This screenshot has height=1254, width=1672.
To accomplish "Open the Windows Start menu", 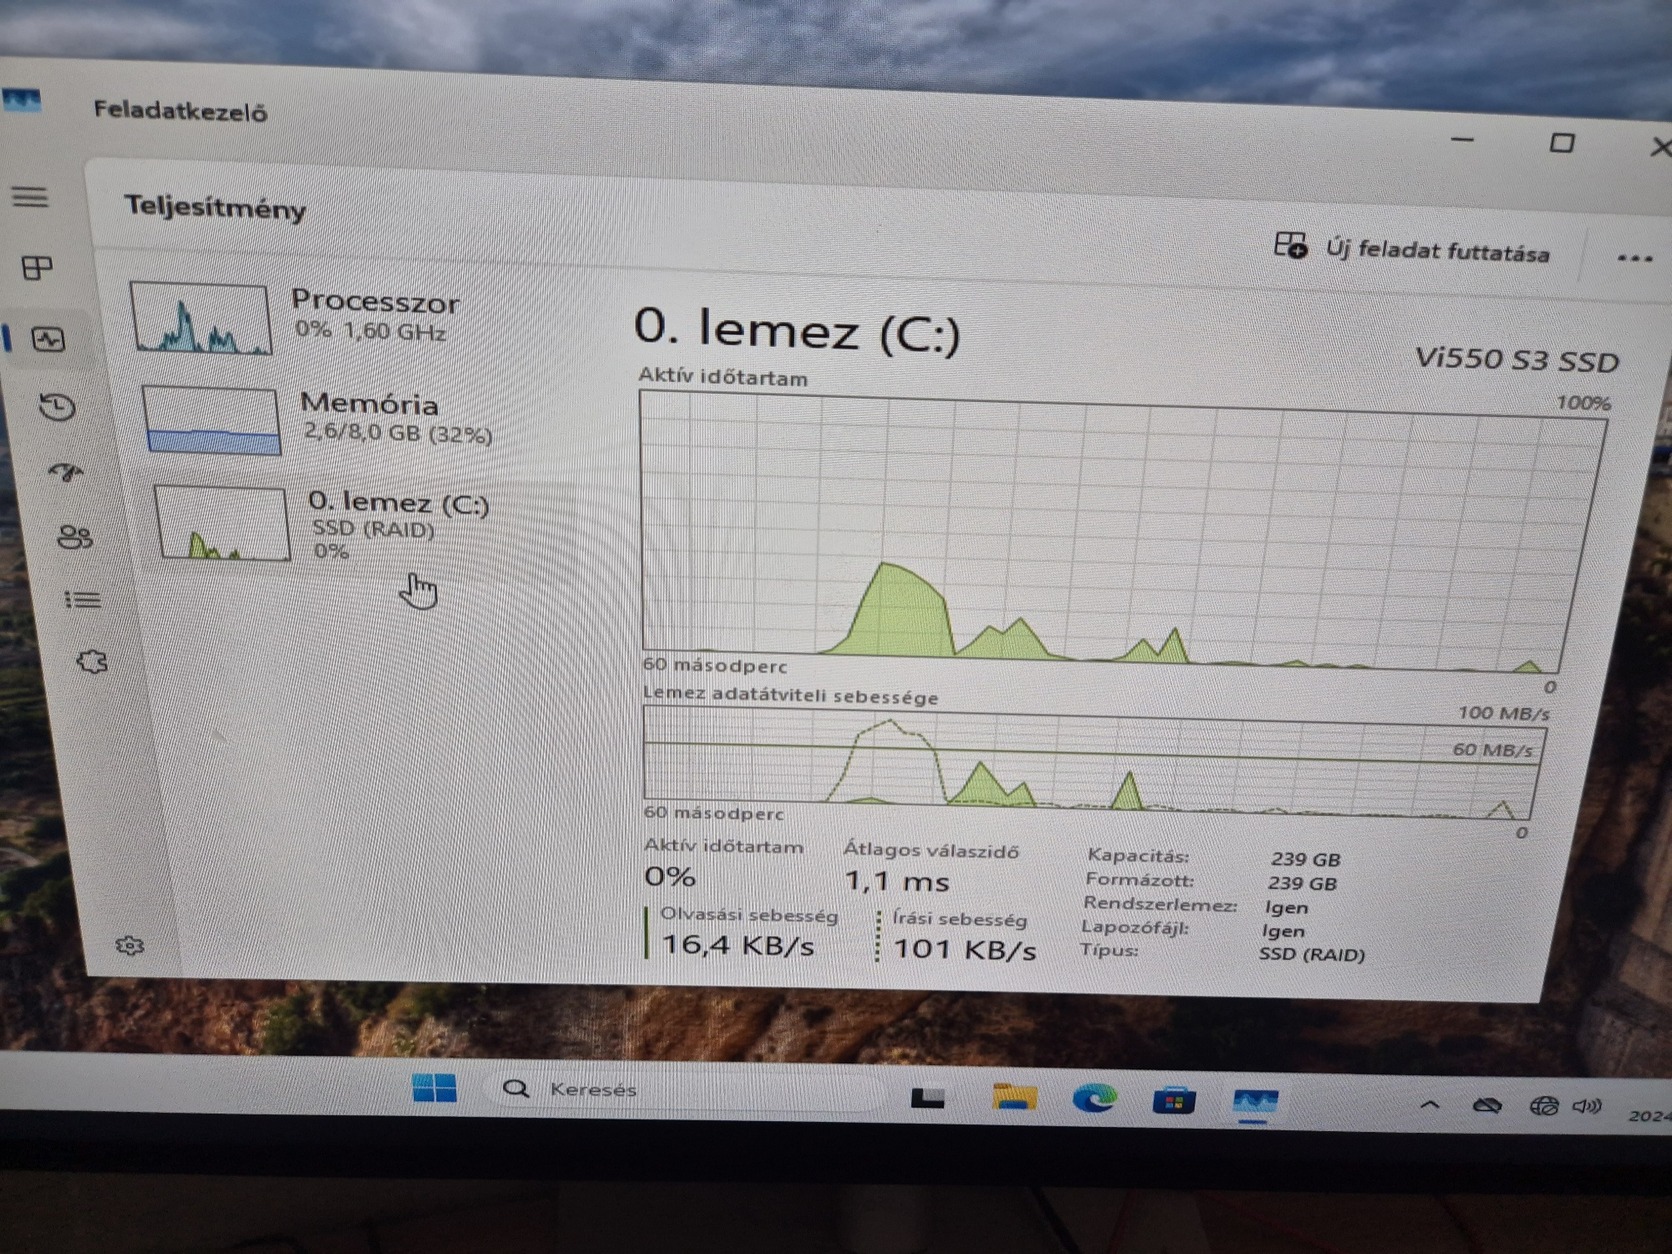I will coord(434,1088).
